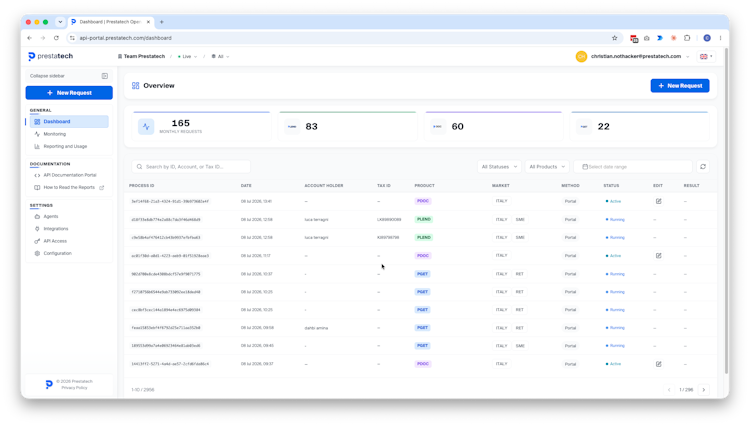Viewport: 750px width, 426px height.
Task: Click the browser forward arrow
Action: point(43,38)
